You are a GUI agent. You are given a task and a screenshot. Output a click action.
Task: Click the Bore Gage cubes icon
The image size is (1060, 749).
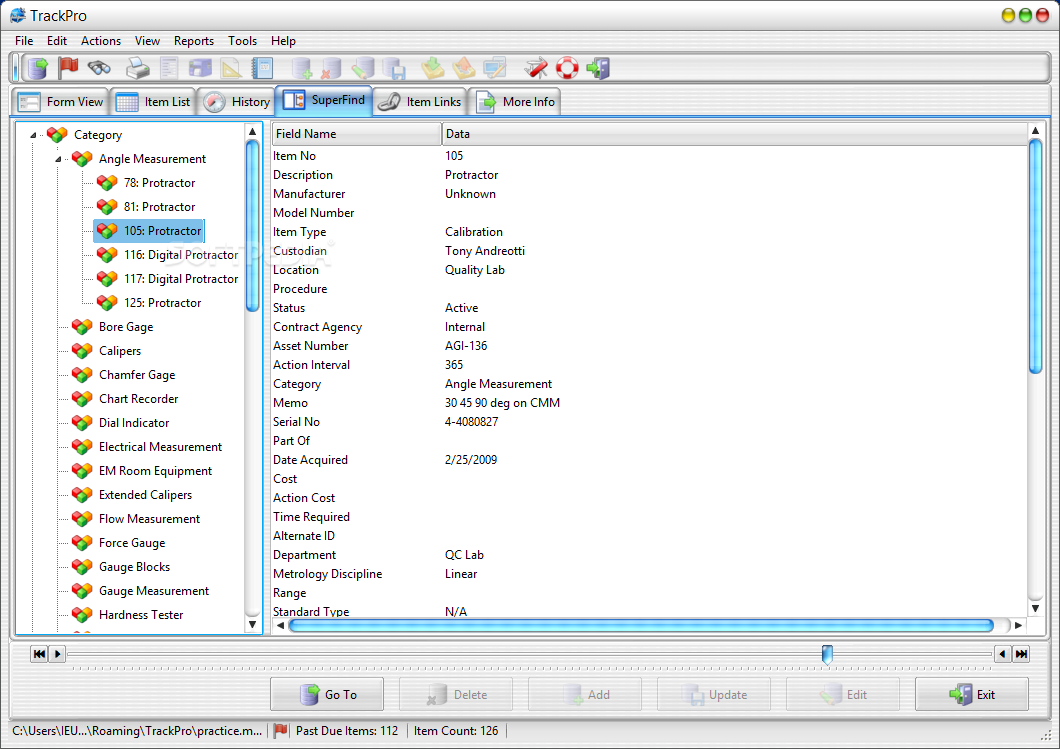[82, 327]
